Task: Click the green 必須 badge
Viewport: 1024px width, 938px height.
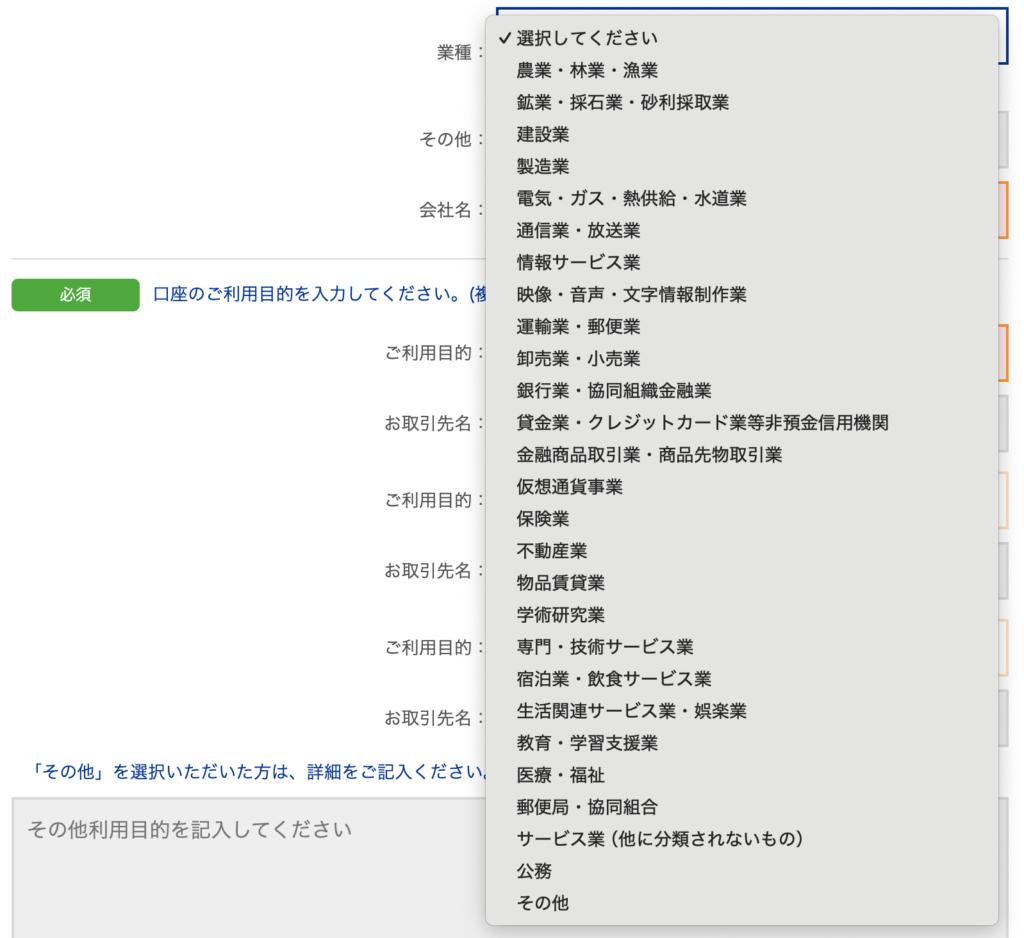Action: [x=75, y=295]
